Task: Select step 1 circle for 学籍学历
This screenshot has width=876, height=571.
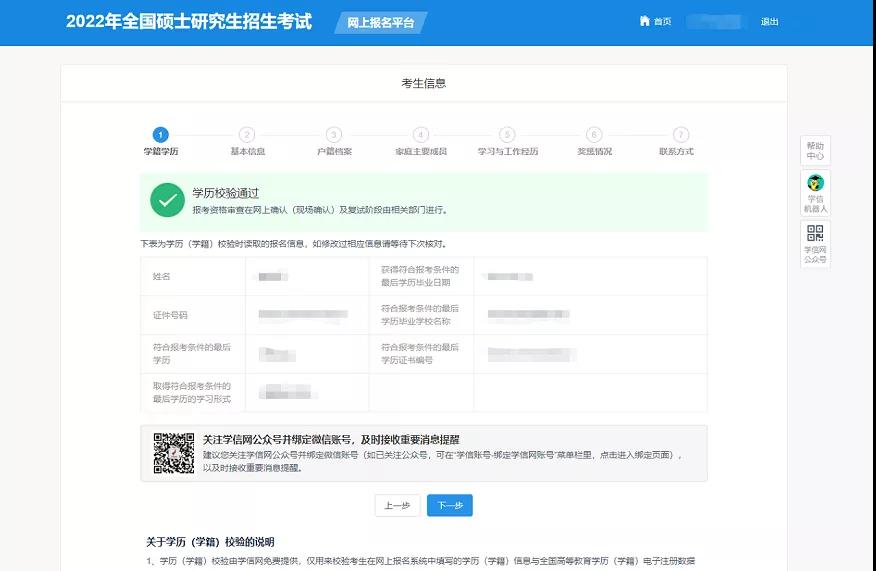Action: 160,135
